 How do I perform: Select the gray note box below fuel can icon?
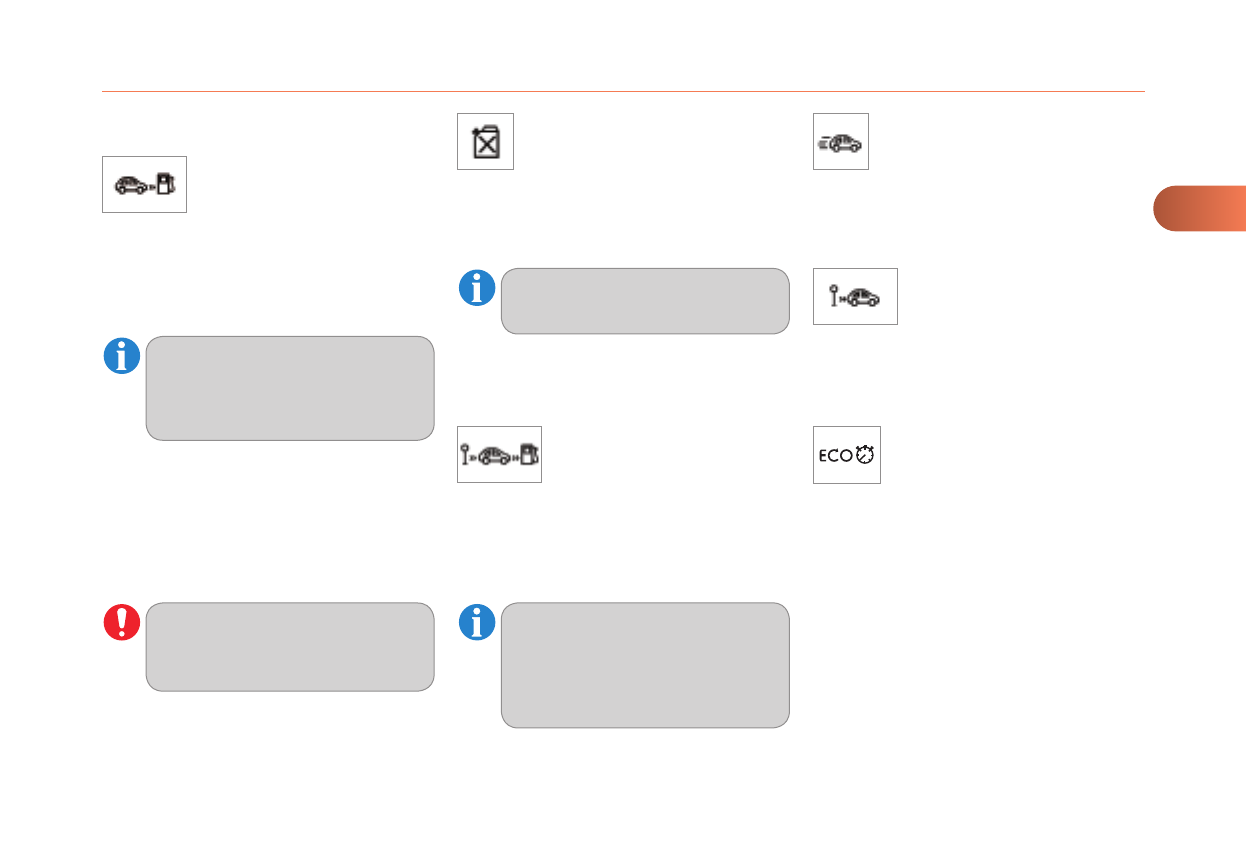click(645, 300)
